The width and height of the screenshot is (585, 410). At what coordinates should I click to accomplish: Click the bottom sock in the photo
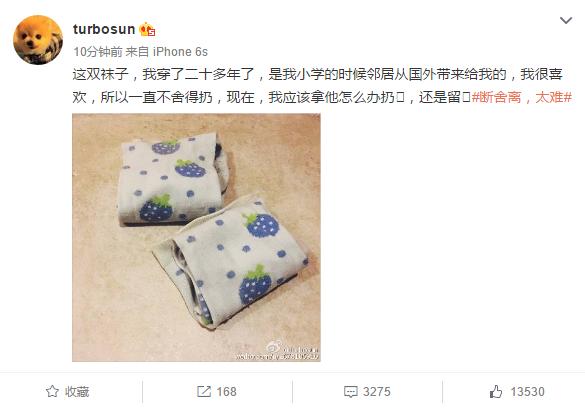coord(231,262)
